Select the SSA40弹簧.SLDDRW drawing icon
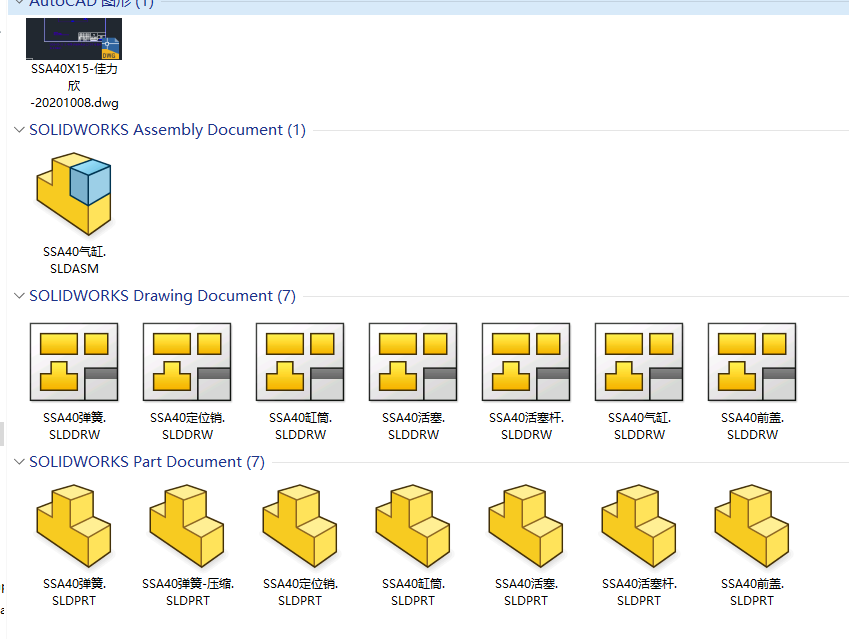 74,362
